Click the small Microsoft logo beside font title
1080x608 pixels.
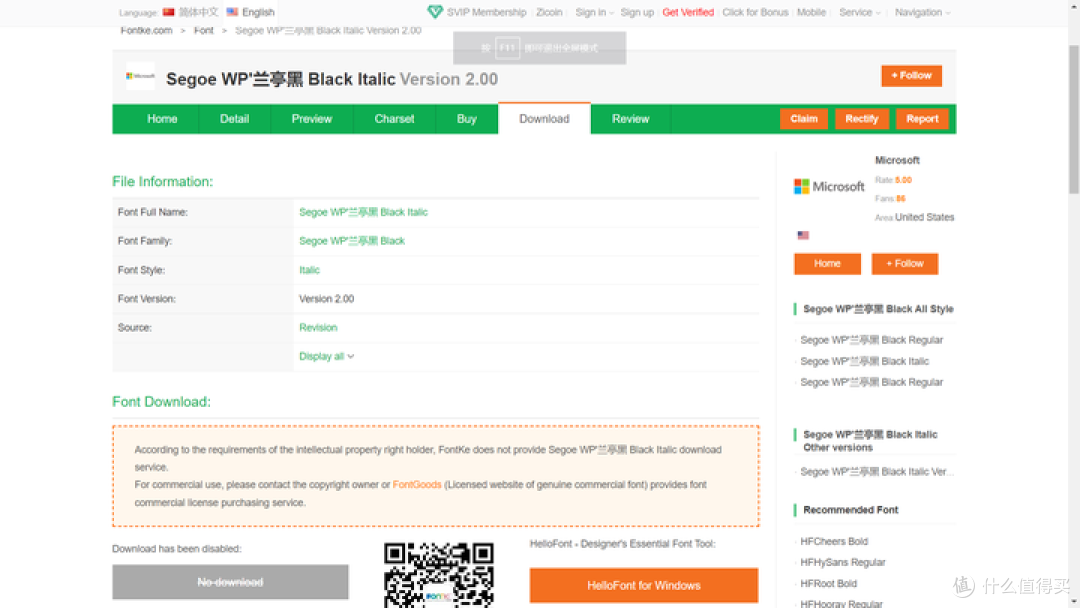coord(141,76)
